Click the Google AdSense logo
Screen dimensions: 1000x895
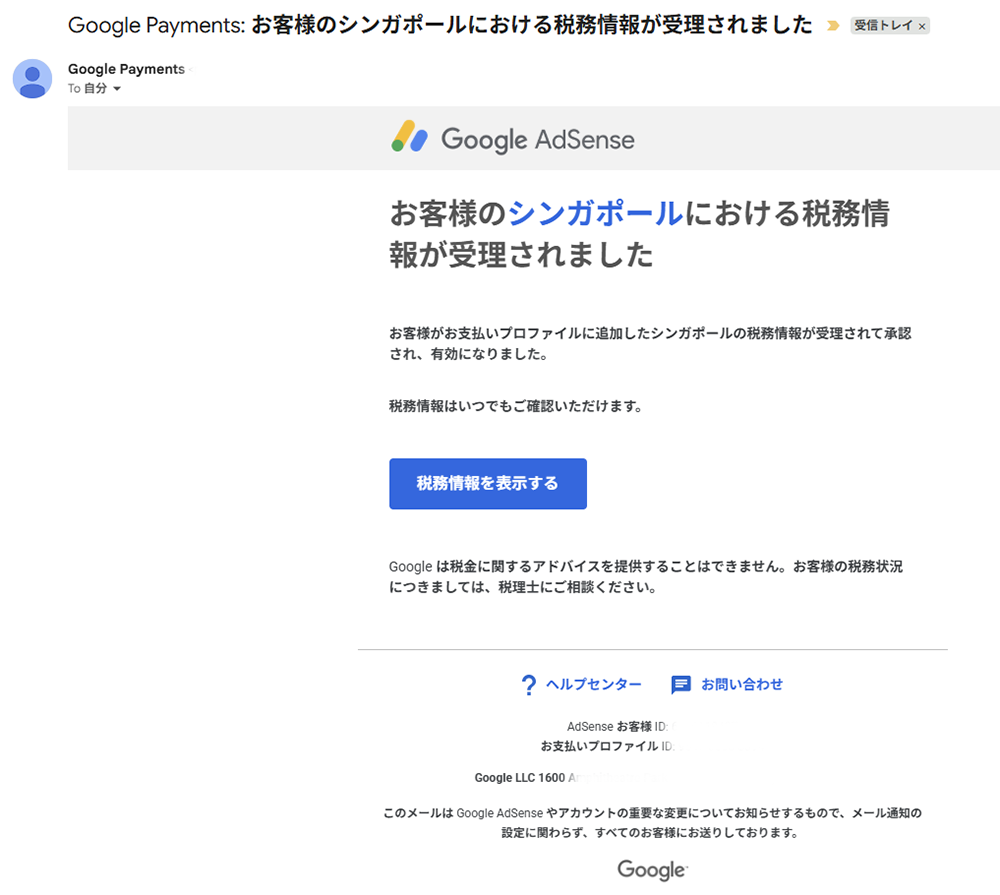pyautogui.click(x=513, y=138)
